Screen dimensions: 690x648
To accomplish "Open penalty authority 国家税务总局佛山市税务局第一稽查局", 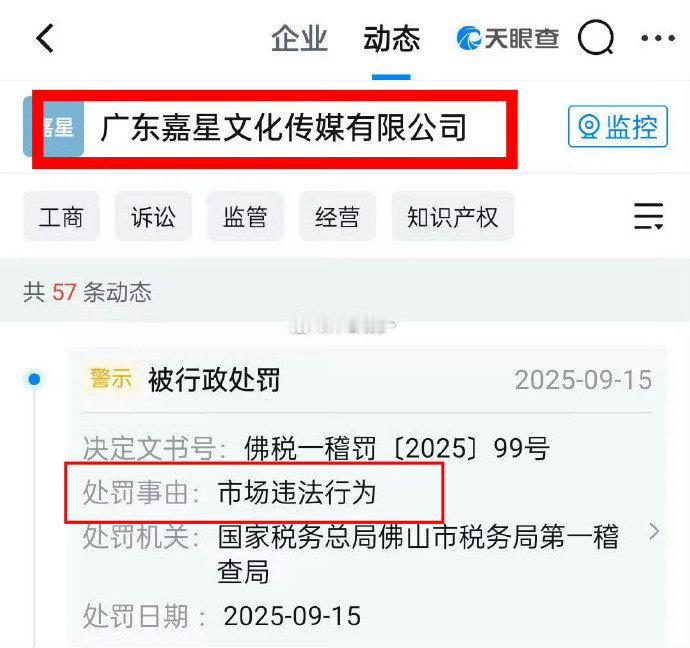I will [x=418, y=554].
